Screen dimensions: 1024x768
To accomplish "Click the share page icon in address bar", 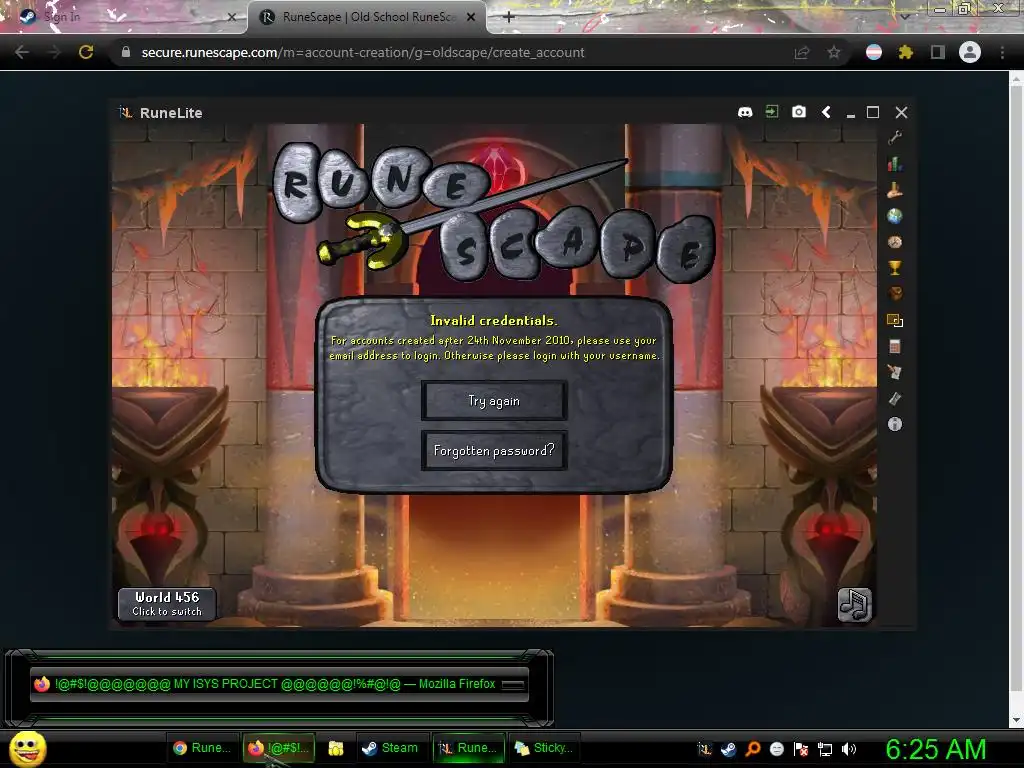I will (x=802, y=52).
